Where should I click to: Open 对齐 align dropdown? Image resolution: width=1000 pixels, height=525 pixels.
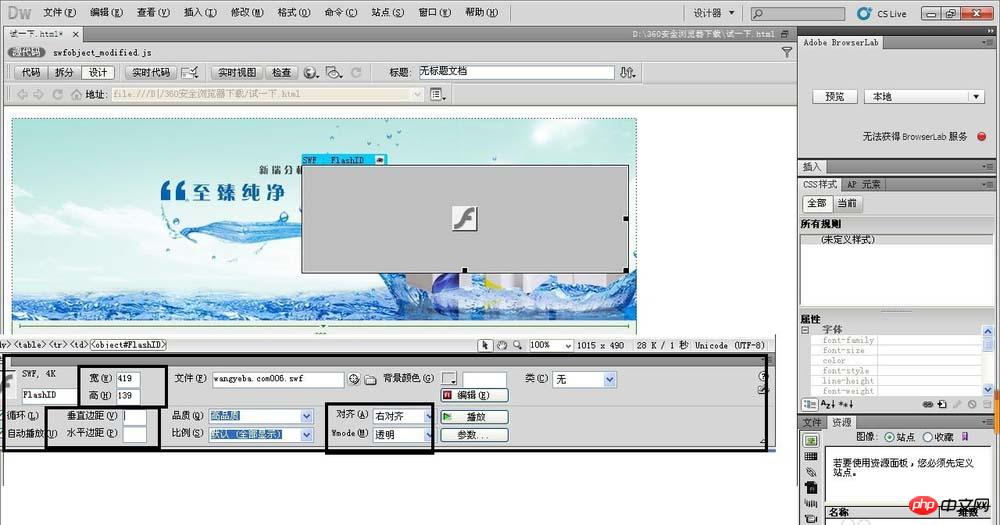402,416
